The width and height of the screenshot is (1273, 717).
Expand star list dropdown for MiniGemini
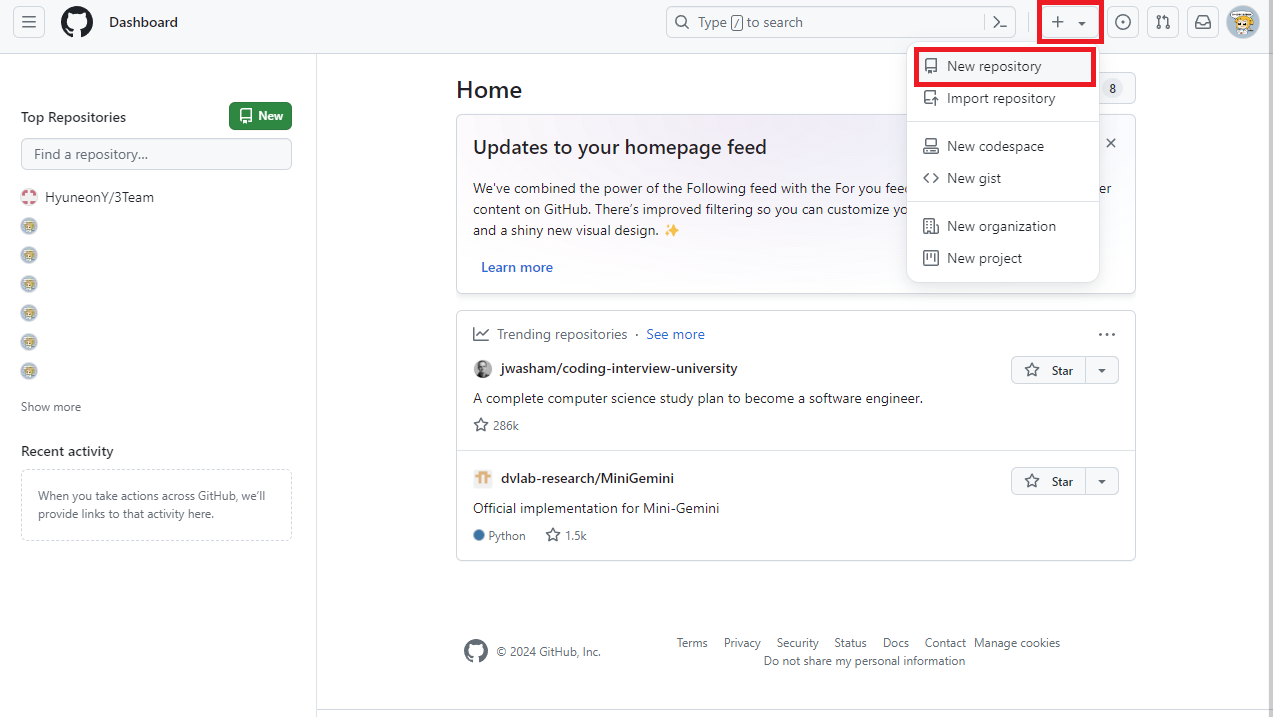tap(1102, 481)
